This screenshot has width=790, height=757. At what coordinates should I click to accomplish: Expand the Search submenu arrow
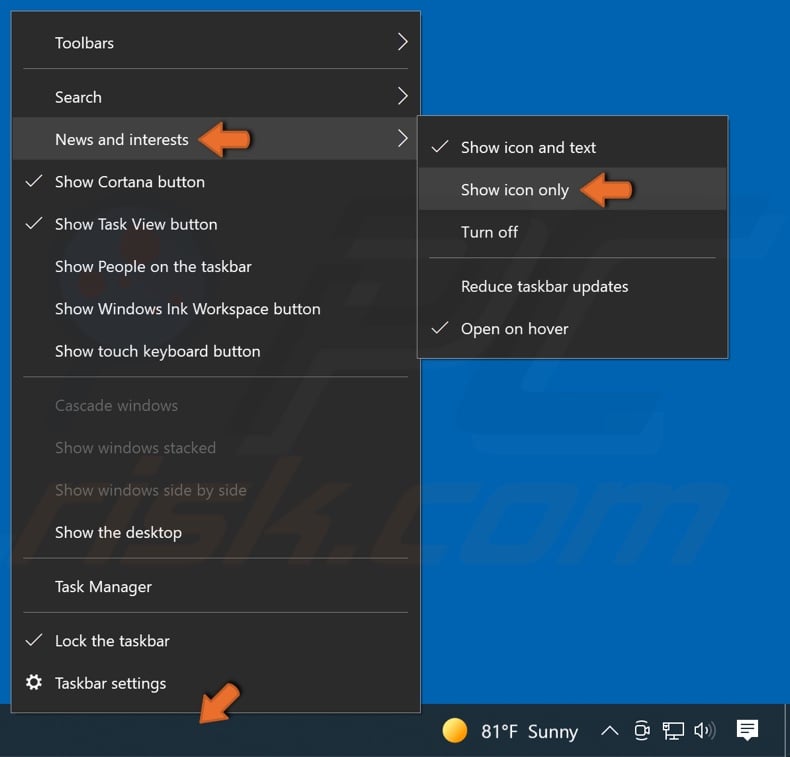(x=402, y=96)
